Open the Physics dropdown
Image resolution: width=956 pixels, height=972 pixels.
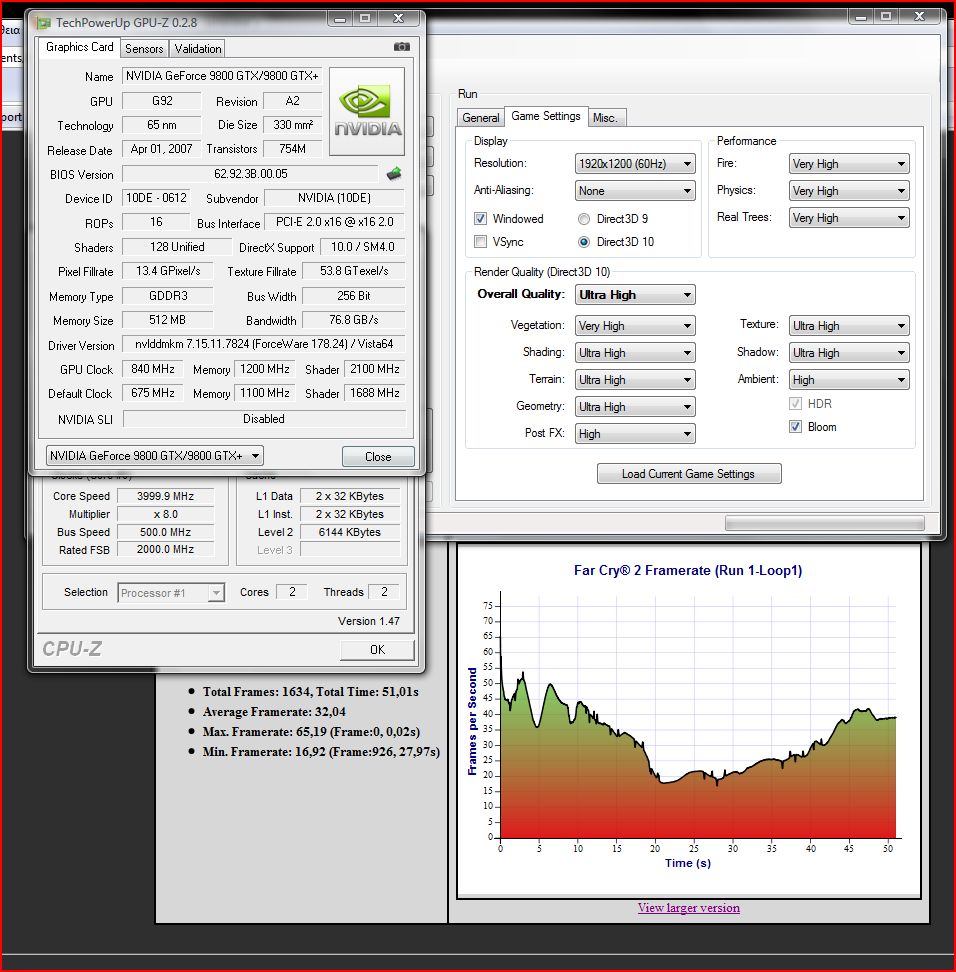849,191
